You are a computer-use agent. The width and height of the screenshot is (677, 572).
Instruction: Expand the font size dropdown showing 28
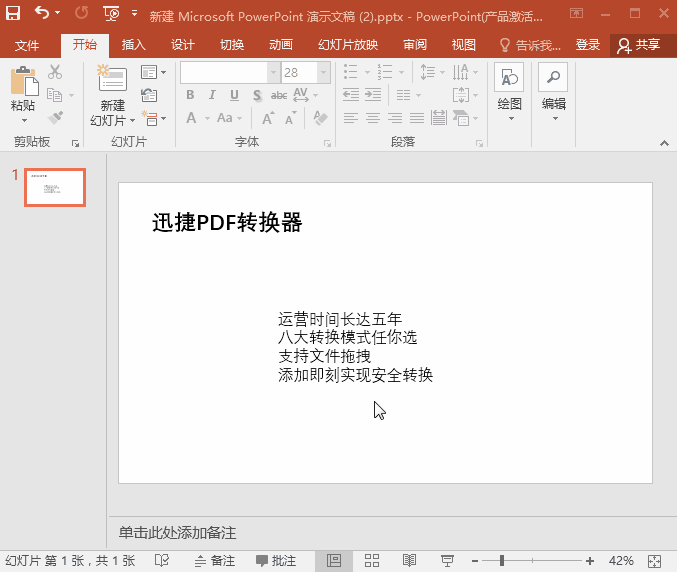coord(323,73)
